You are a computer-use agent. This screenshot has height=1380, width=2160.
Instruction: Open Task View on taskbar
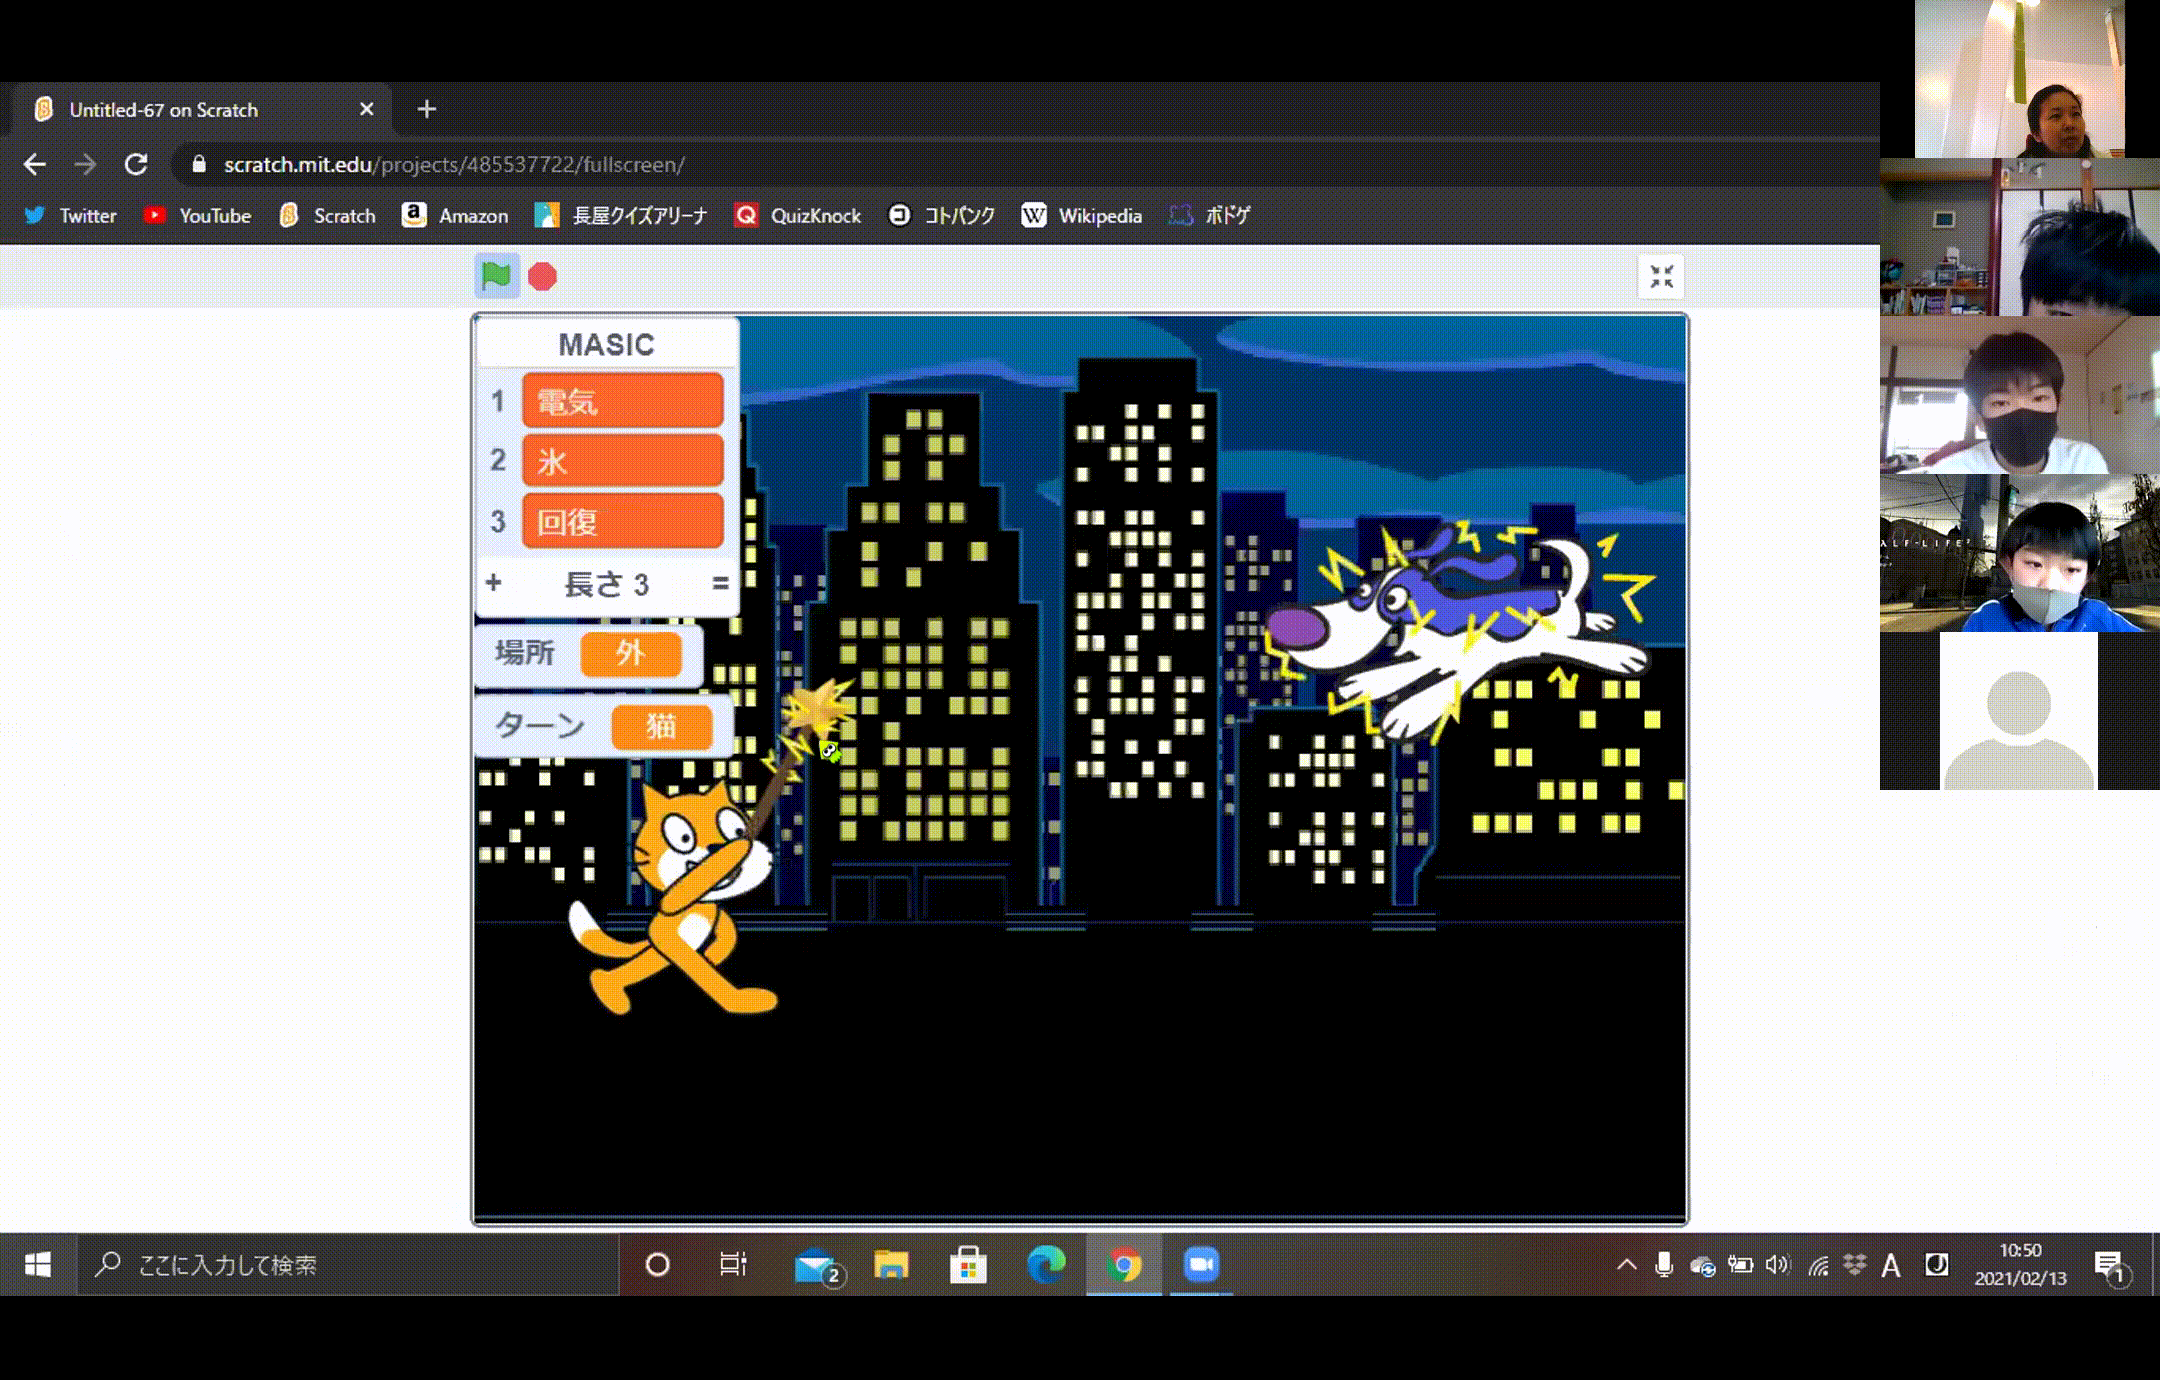point(733,1265)
